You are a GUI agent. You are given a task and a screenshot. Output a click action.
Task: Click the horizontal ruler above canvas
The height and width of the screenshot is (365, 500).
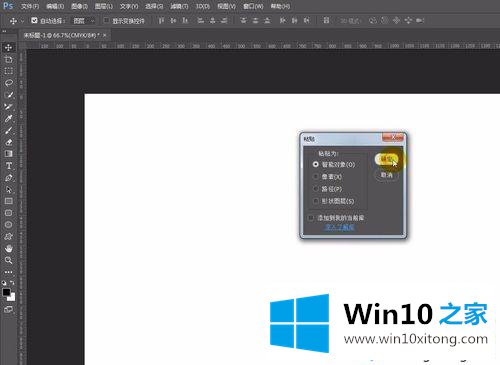pyautogui.click(x=263, y=46)
